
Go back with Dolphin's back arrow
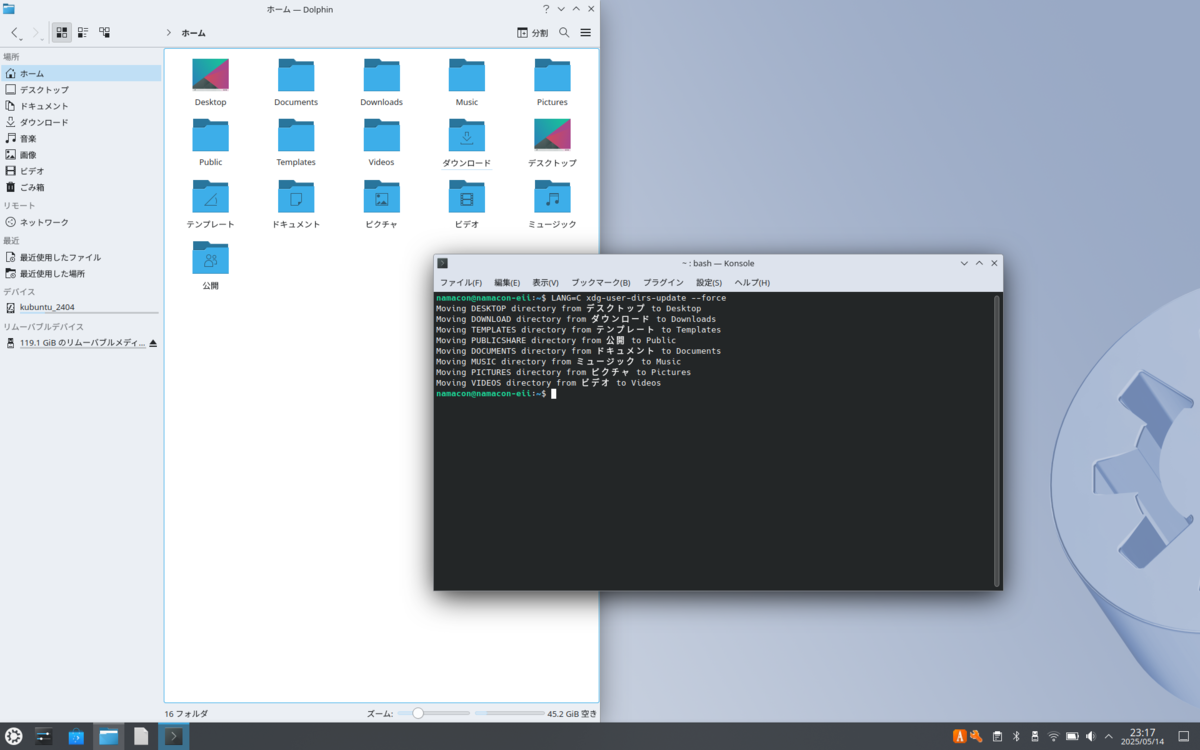tap(15, 33)
